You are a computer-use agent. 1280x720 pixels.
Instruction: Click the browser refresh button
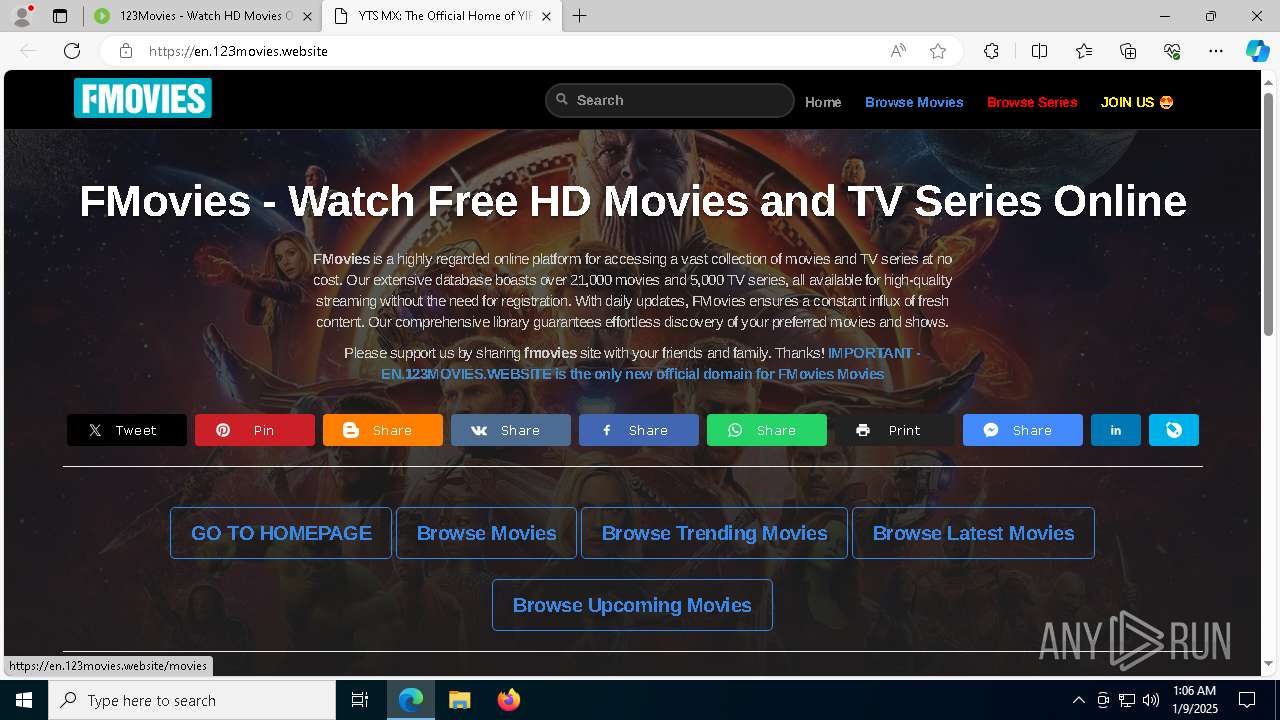pos(72,51)
